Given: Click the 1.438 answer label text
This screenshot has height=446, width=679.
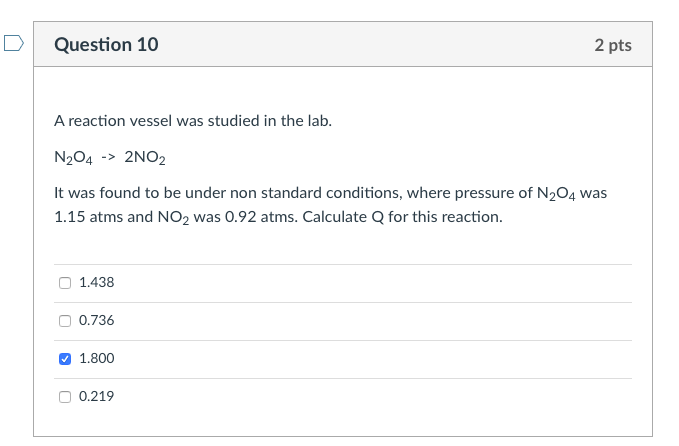Looking at the screenshot, I should click(96, 283).
